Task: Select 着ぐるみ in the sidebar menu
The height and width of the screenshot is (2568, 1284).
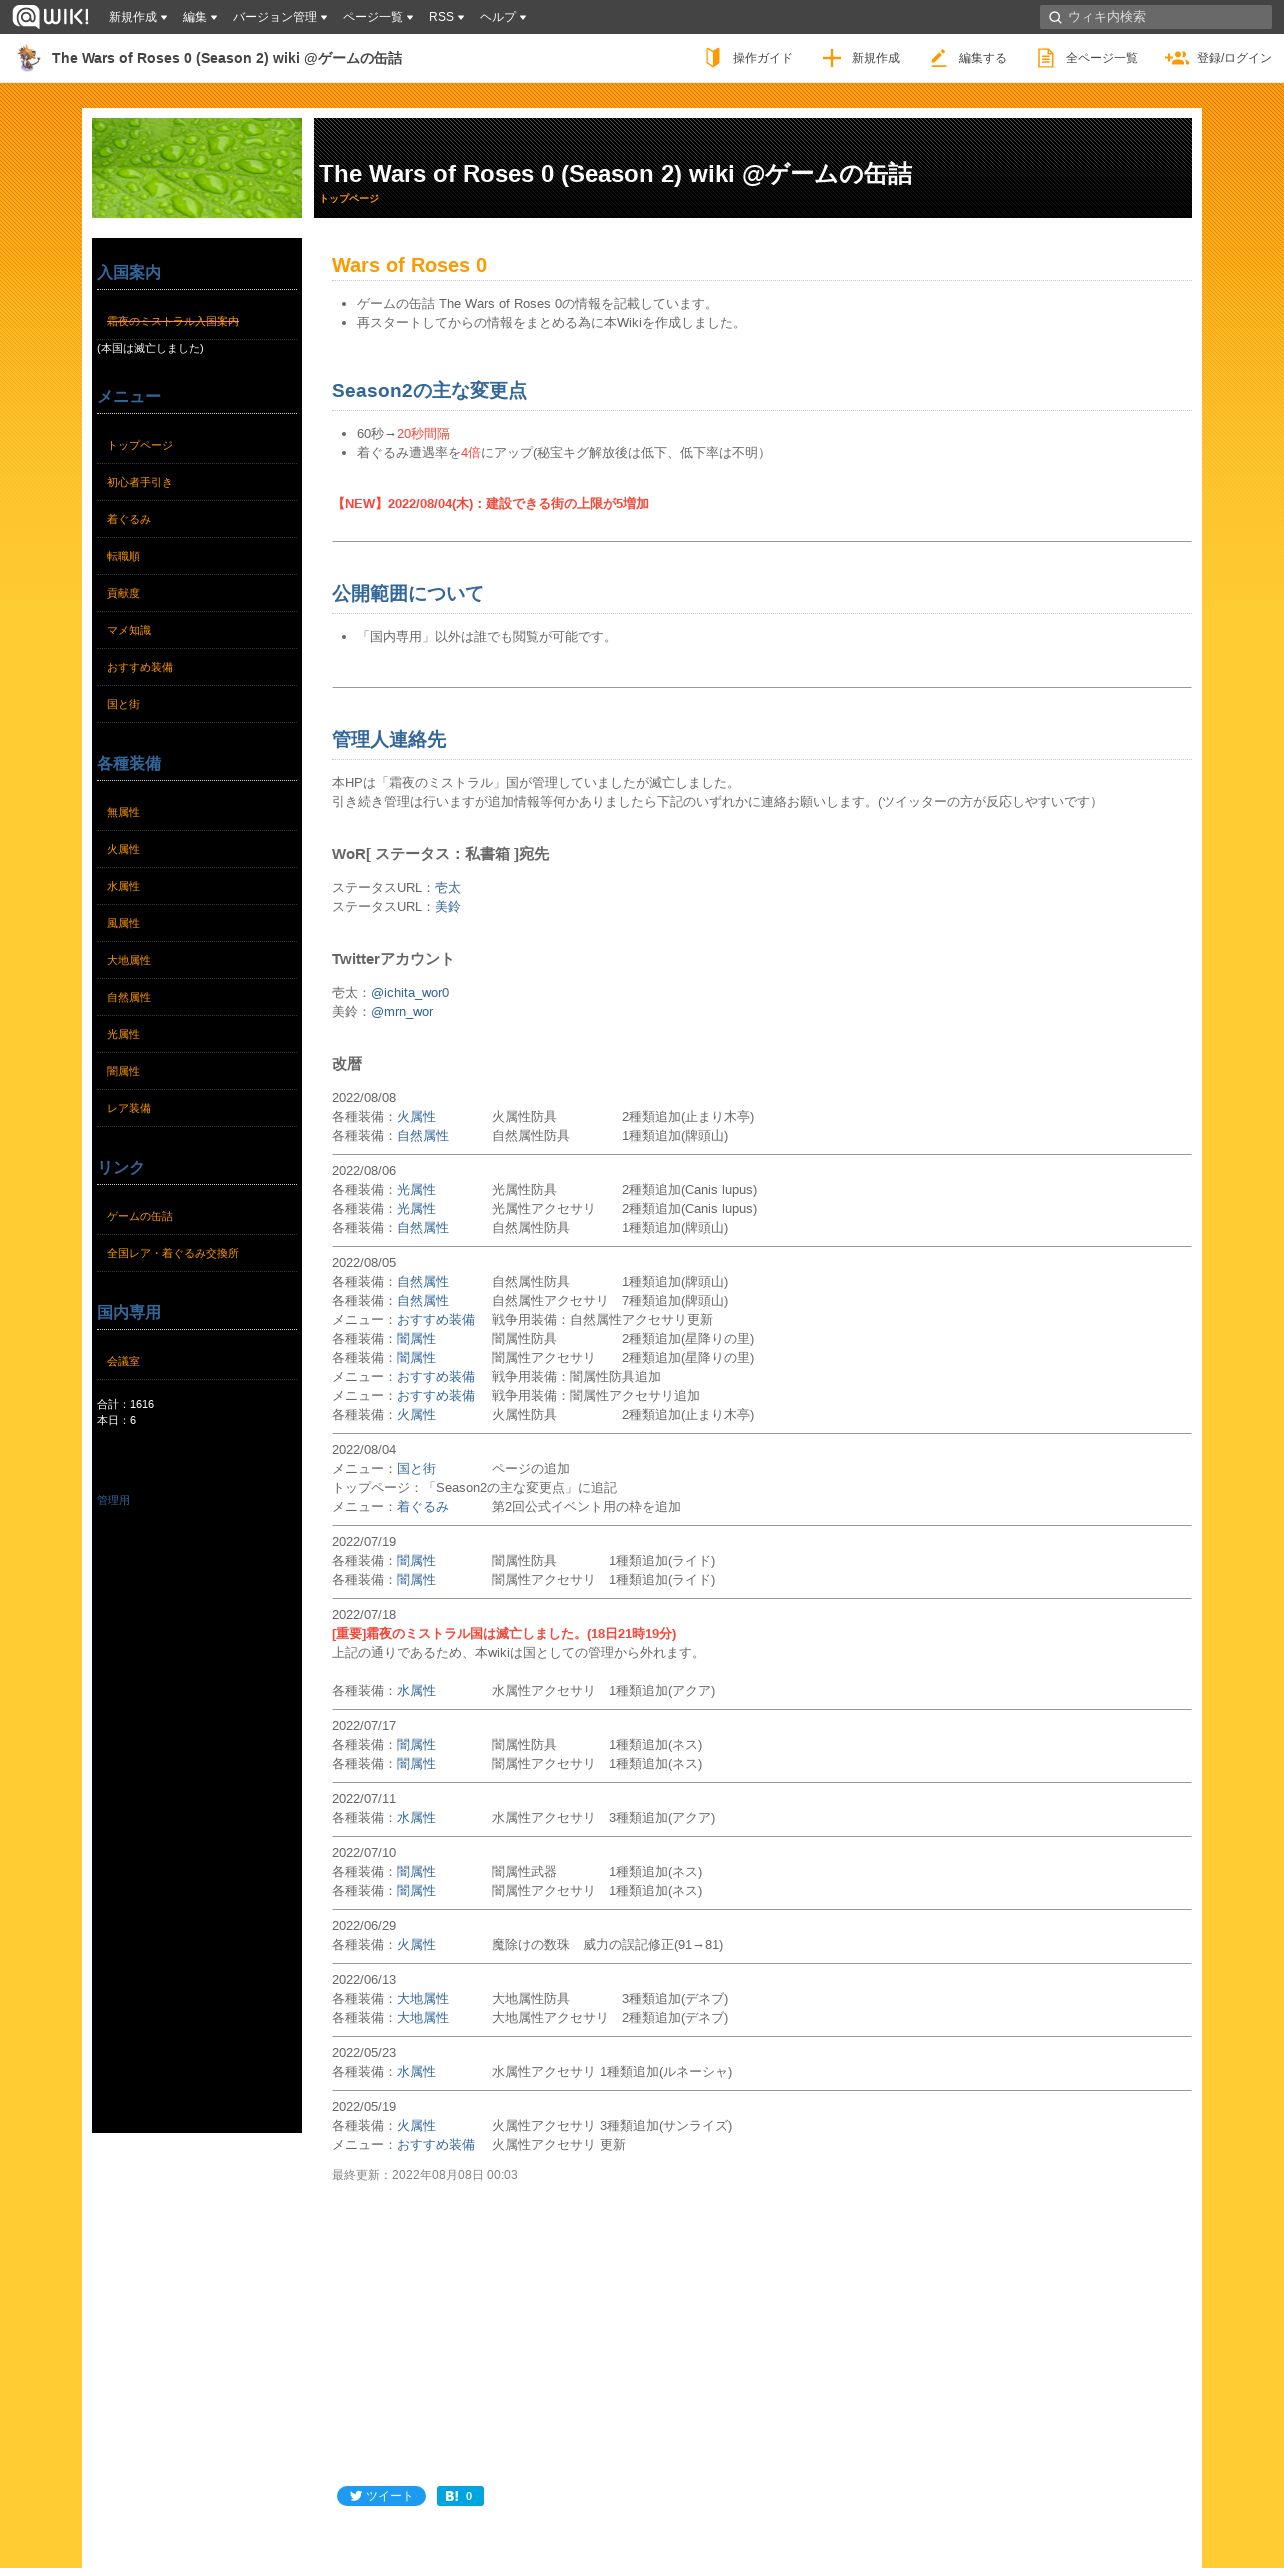Action: pos(129,519)
